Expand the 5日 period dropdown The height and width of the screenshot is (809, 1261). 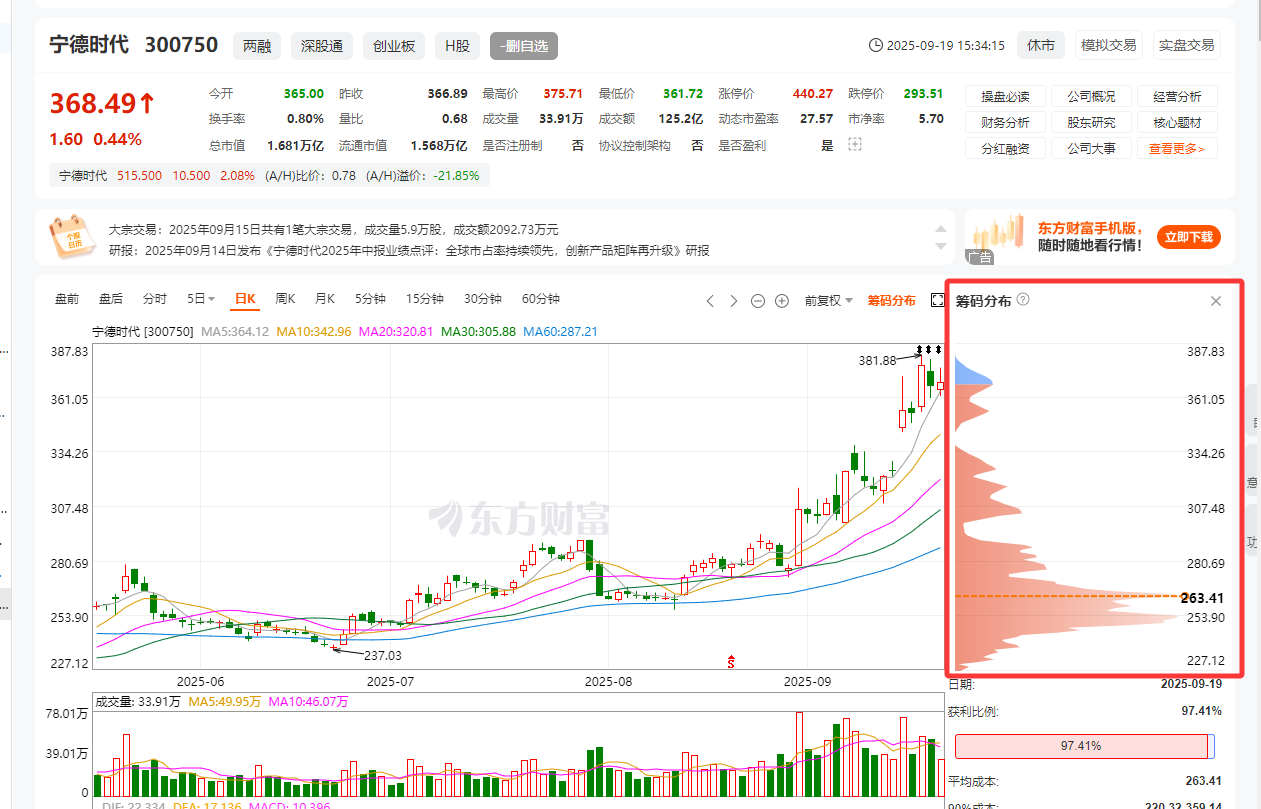point(201,298)
